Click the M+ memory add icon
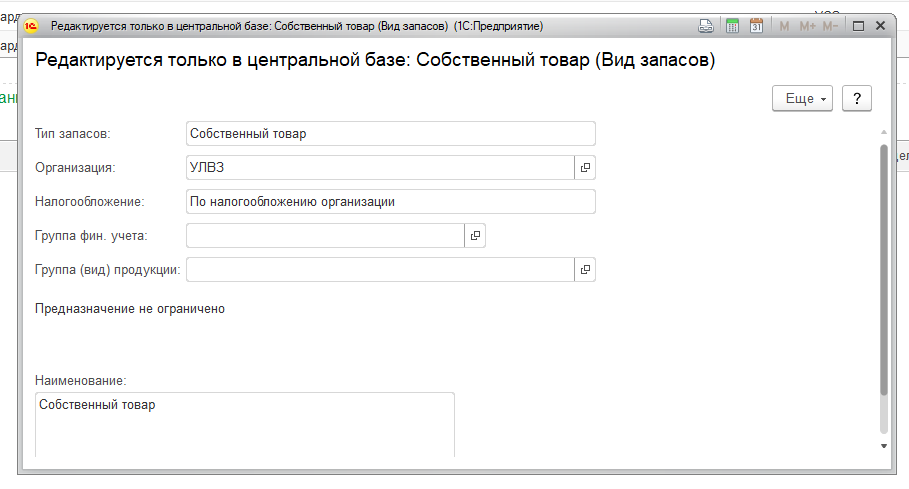Image resolution: width=909 pixels, height=489 pixels. click(x=808, y=26)
